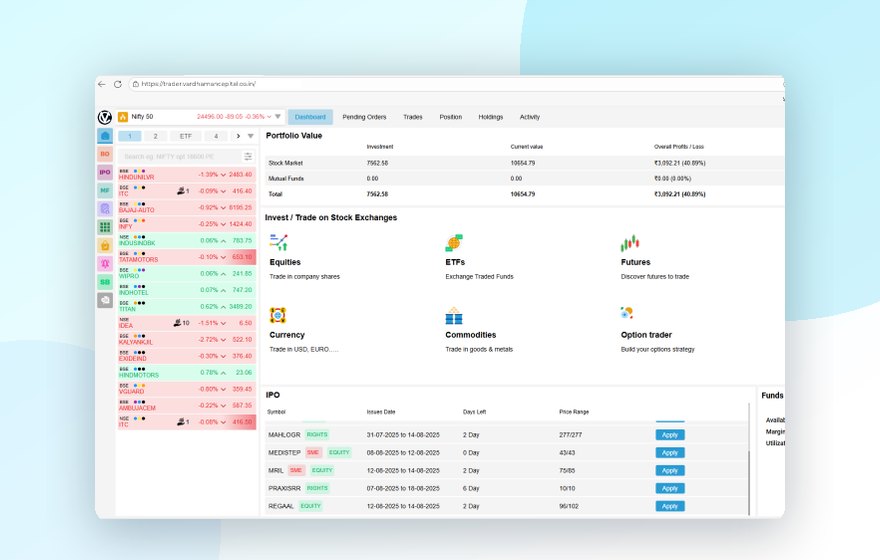Select watchlist tab 4
The image size is (880, 560).
(216, 136)
